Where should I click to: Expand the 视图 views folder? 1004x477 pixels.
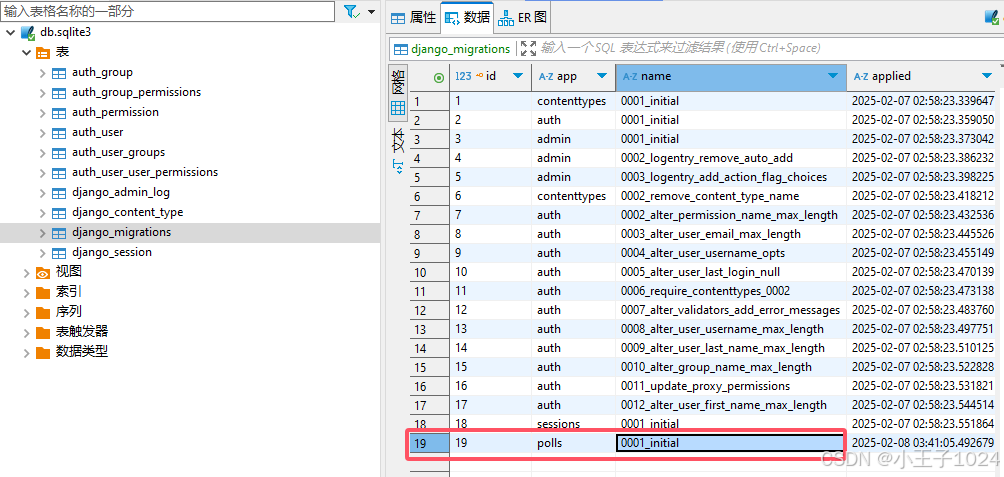point(26,273)
